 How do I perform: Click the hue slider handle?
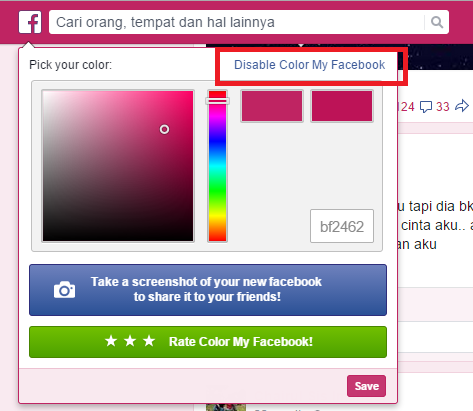click(x=218, y=101)
